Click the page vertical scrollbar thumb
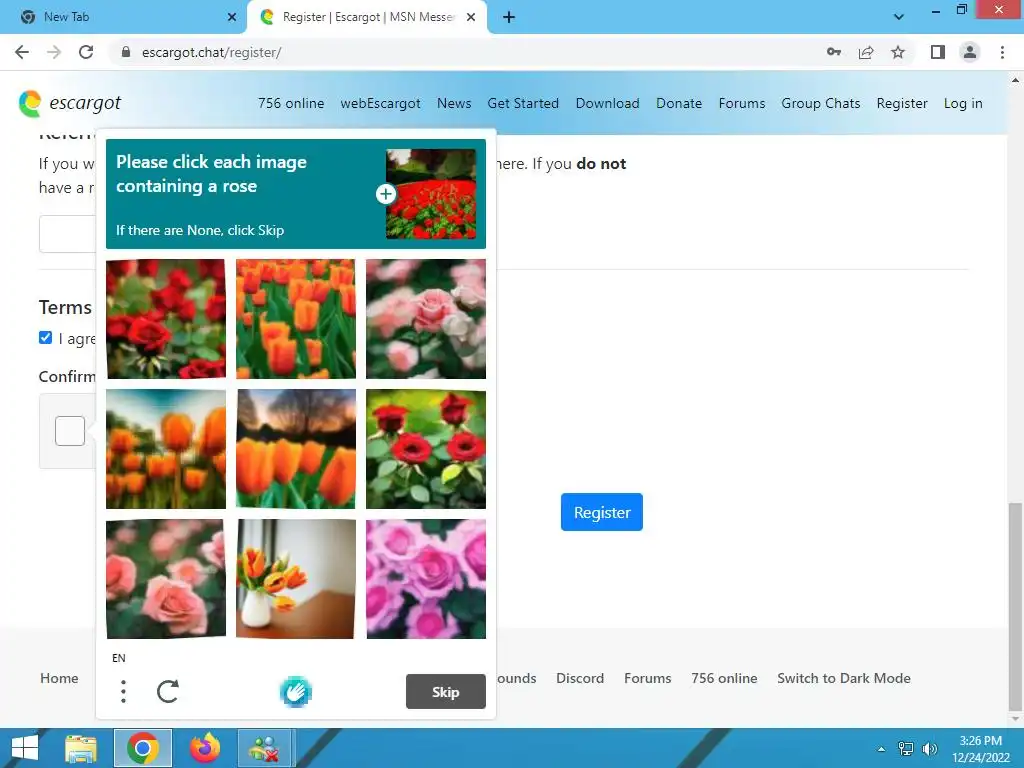The image size is (1024, 768). pos(1015,605)
